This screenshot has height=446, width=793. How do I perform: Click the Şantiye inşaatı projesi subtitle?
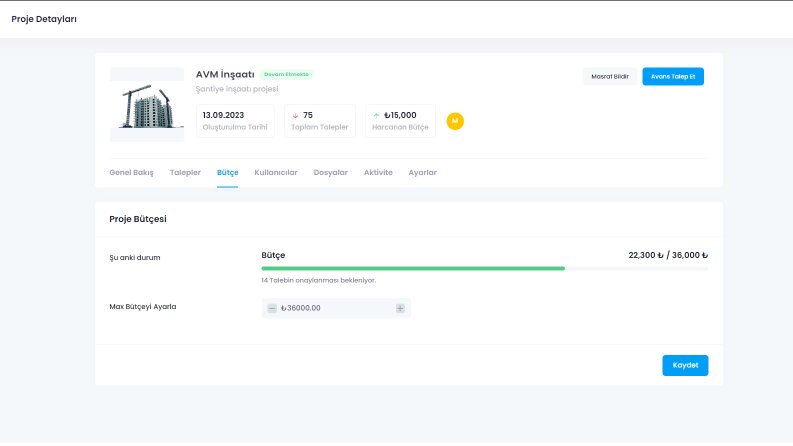tap(237, 89)
